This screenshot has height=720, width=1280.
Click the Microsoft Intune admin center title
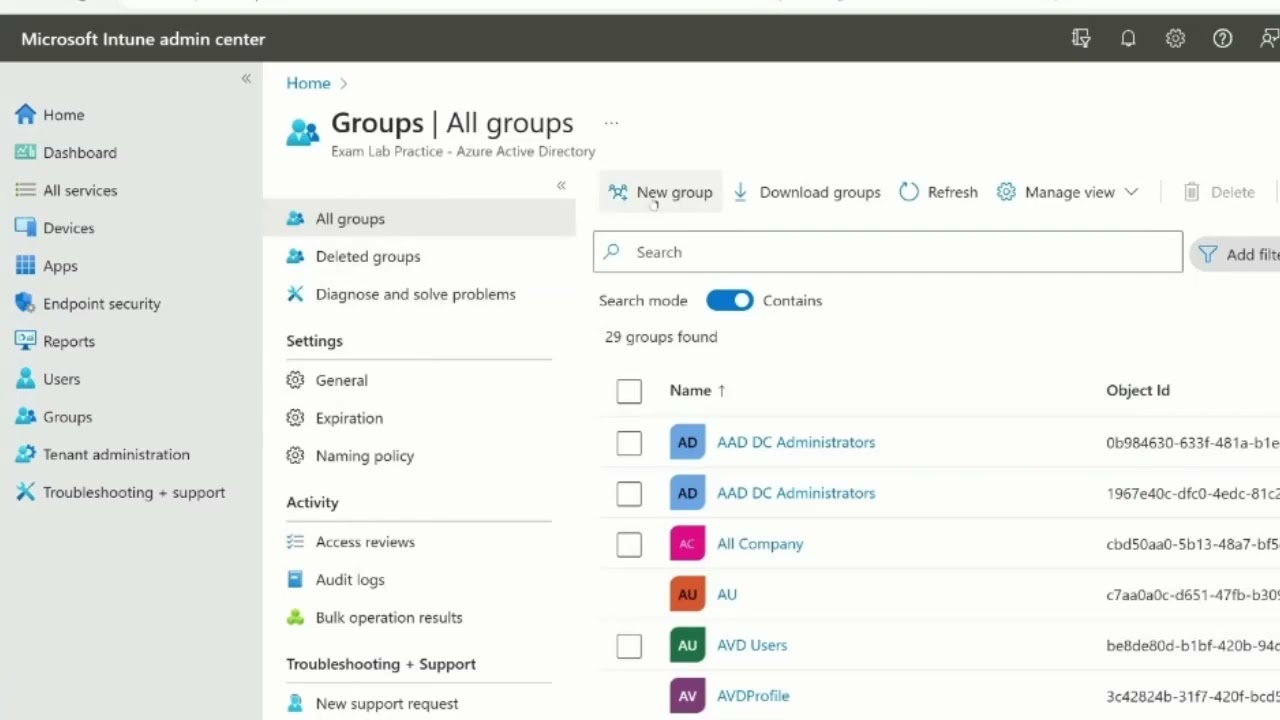[x=143, y=39]
